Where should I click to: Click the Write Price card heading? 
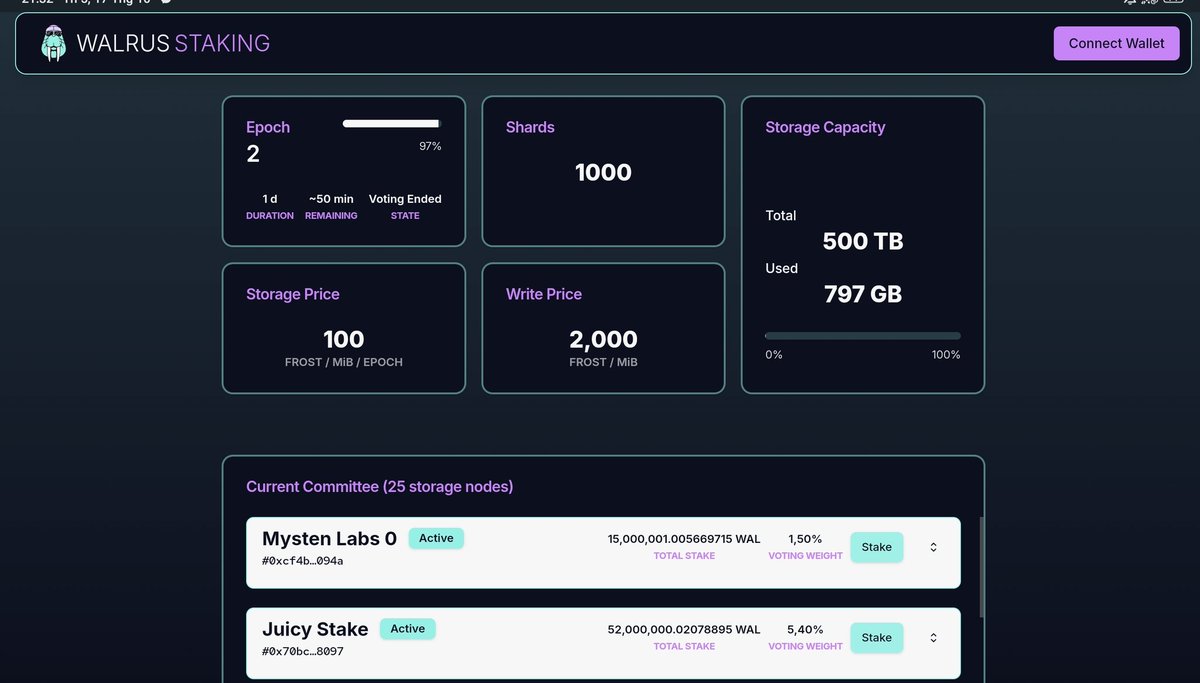pyautogui.click(x=544, y=294)
